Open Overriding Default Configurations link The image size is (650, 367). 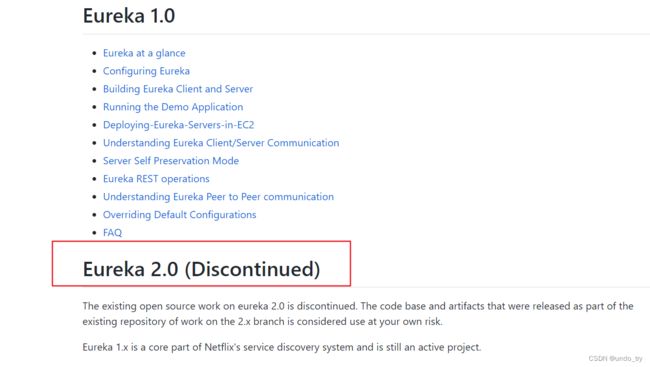coord(179,215)
